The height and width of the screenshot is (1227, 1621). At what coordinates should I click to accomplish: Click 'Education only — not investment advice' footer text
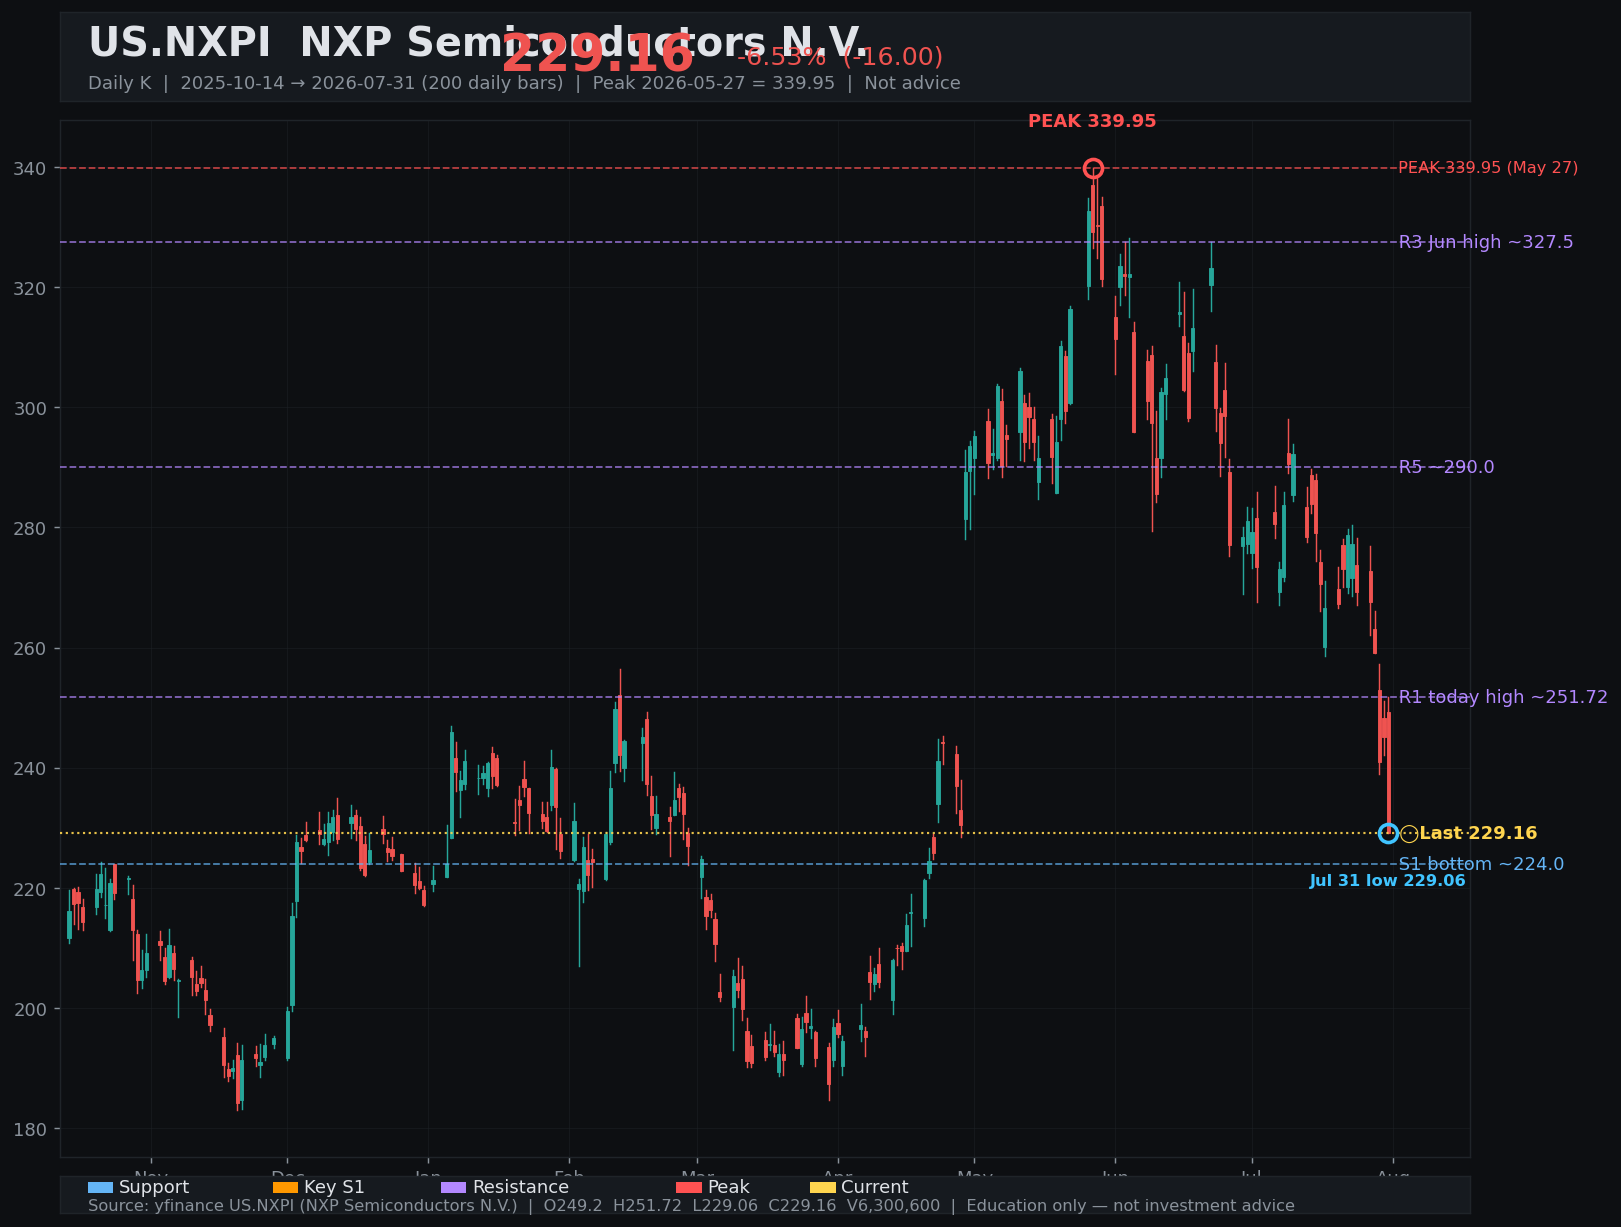(1130, 1206)
